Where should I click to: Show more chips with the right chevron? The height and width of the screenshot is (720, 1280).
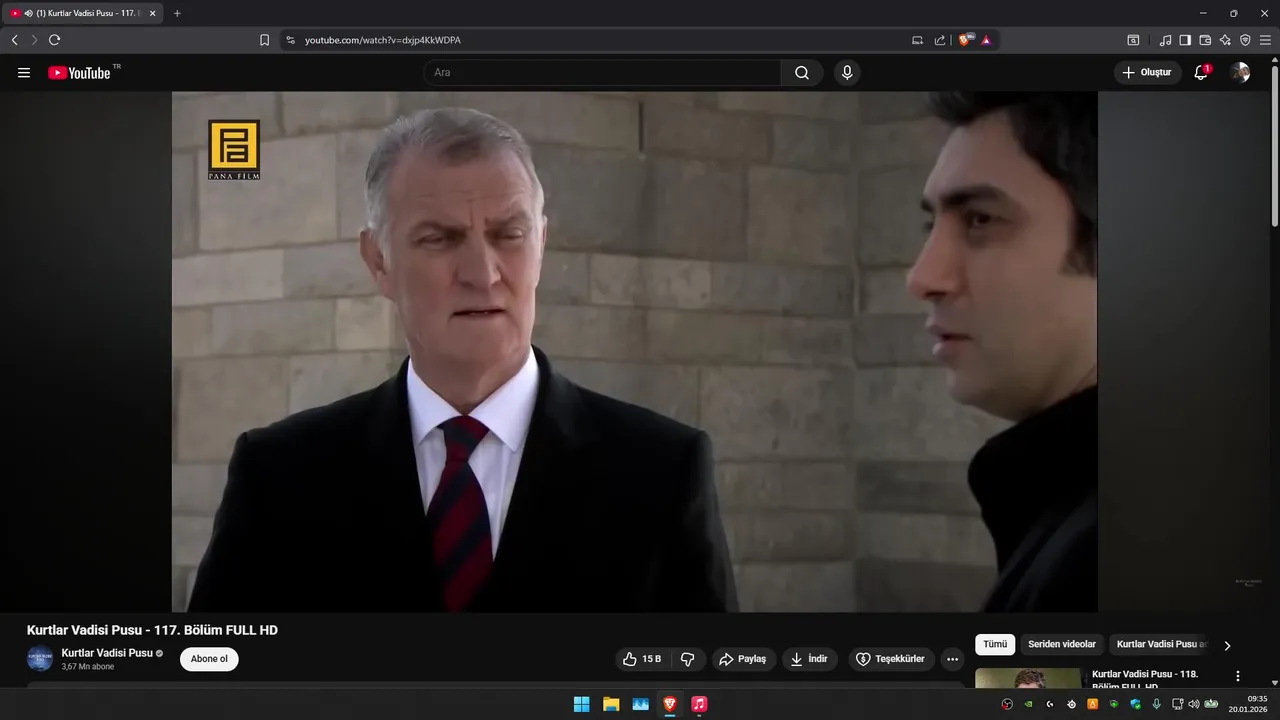coord(1227,645)
